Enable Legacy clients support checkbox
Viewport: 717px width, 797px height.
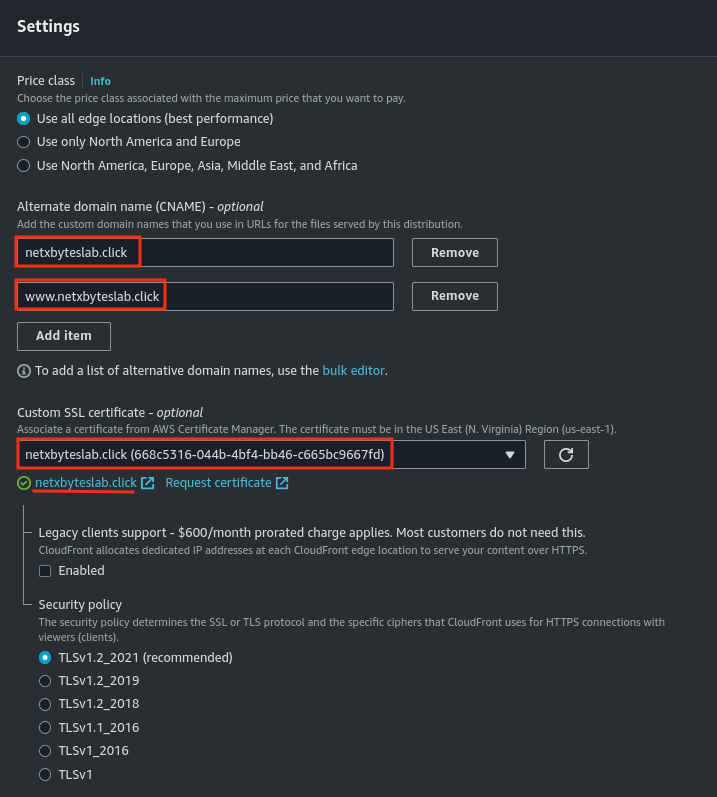coord(45,571)
